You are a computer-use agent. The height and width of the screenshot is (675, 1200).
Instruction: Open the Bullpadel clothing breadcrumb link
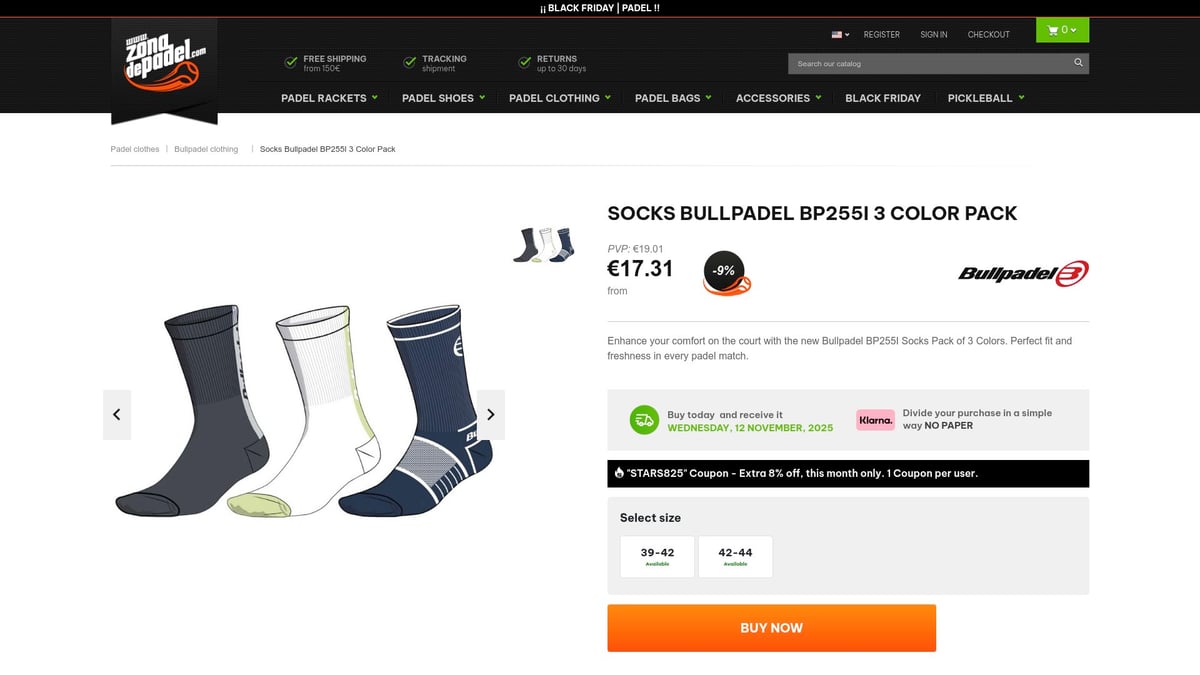tap(206, 148)
